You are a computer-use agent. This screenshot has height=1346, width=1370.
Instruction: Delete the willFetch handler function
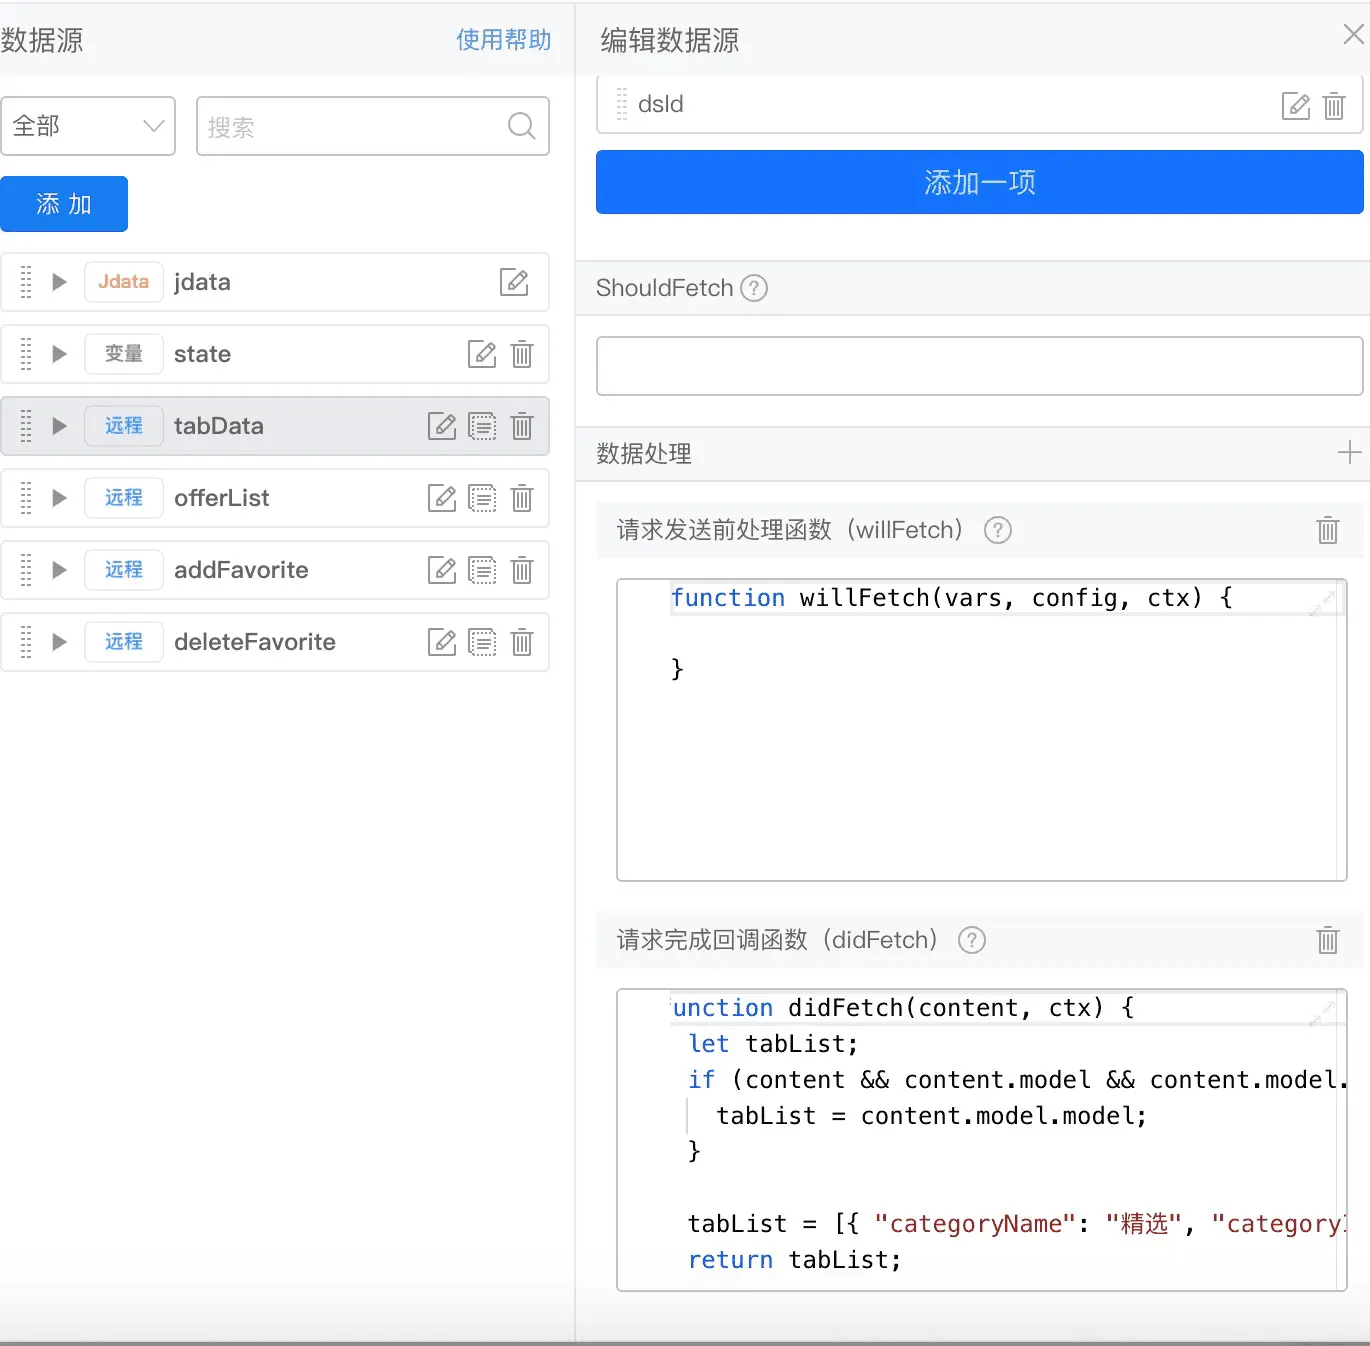click(x=1328, y=530)
